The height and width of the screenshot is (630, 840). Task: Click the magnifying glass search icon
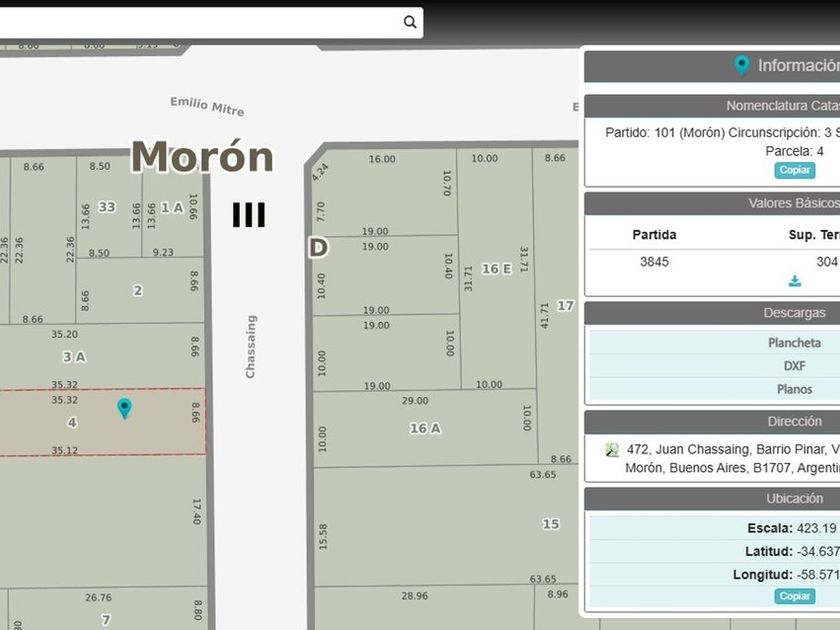[410, 22]
